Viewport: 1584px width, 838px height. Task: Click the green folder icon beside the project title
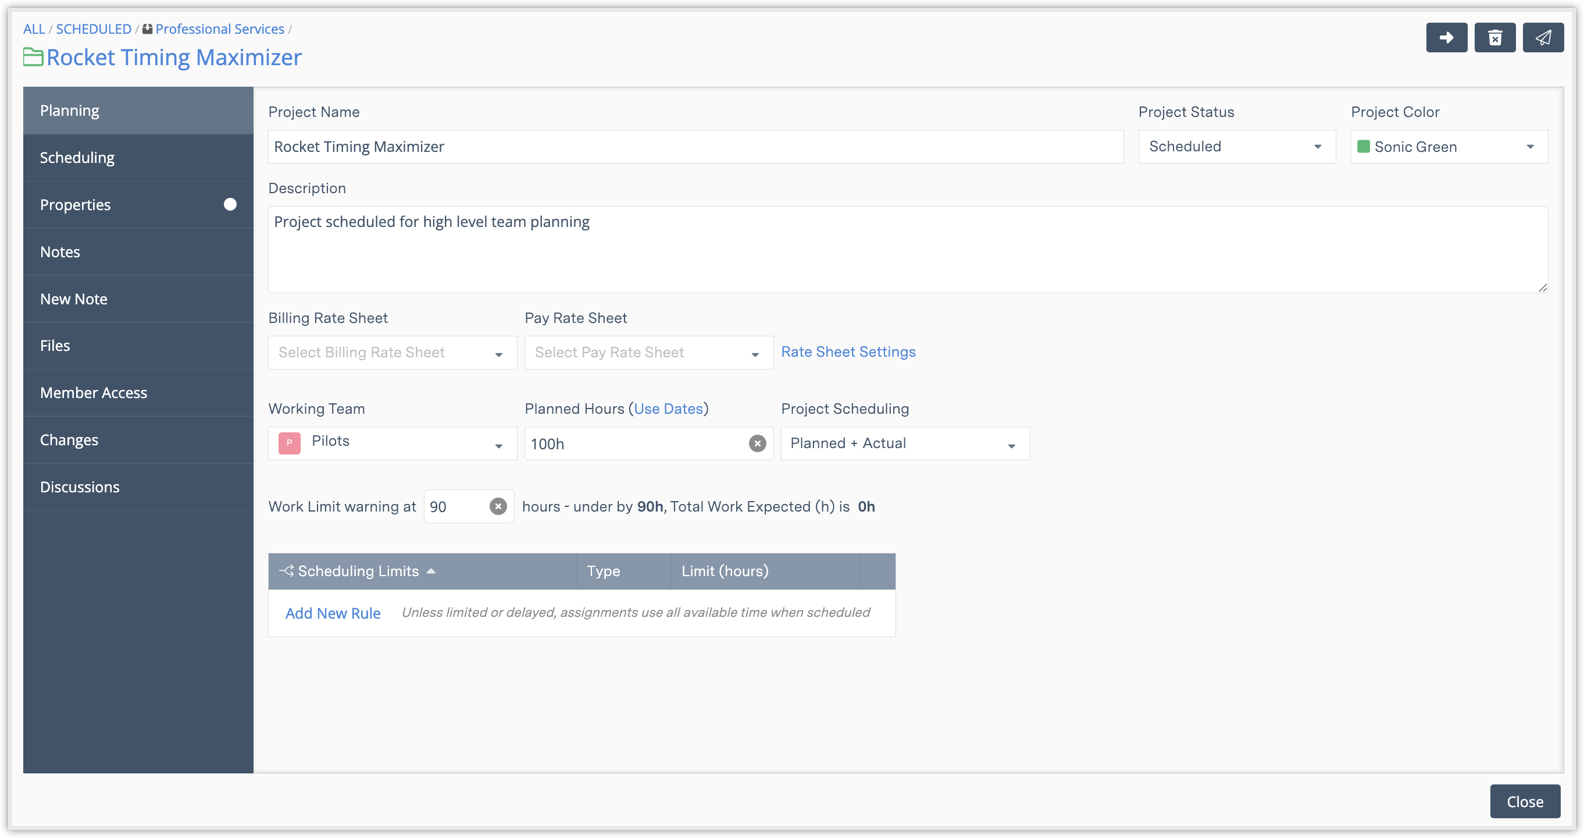(x=33, y=57)
